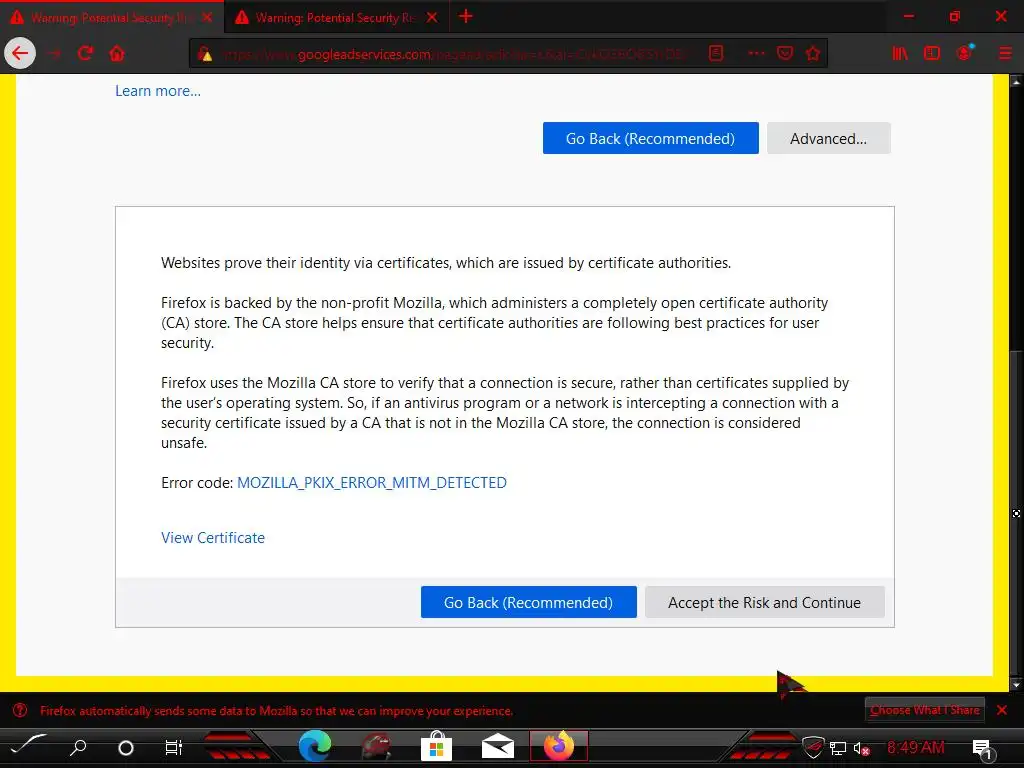Bookmark this page with star icon
1024x768 pixels.
813,54
